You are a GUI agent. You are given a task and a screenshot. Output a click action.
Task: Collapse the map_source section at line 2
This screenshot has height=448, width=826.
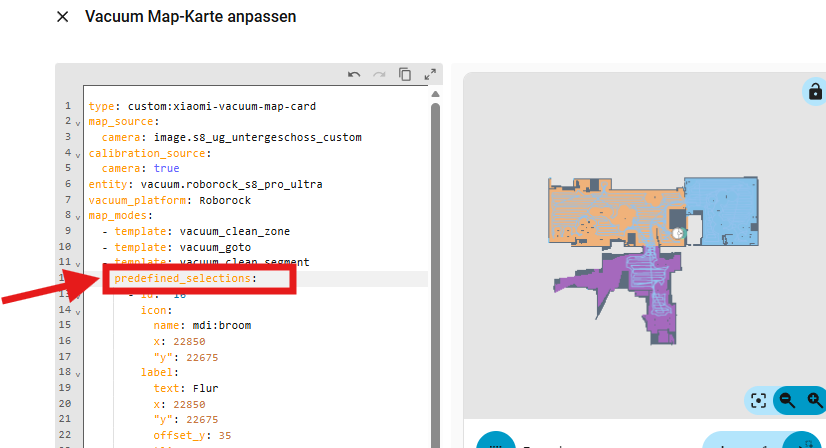click(78, 122)
